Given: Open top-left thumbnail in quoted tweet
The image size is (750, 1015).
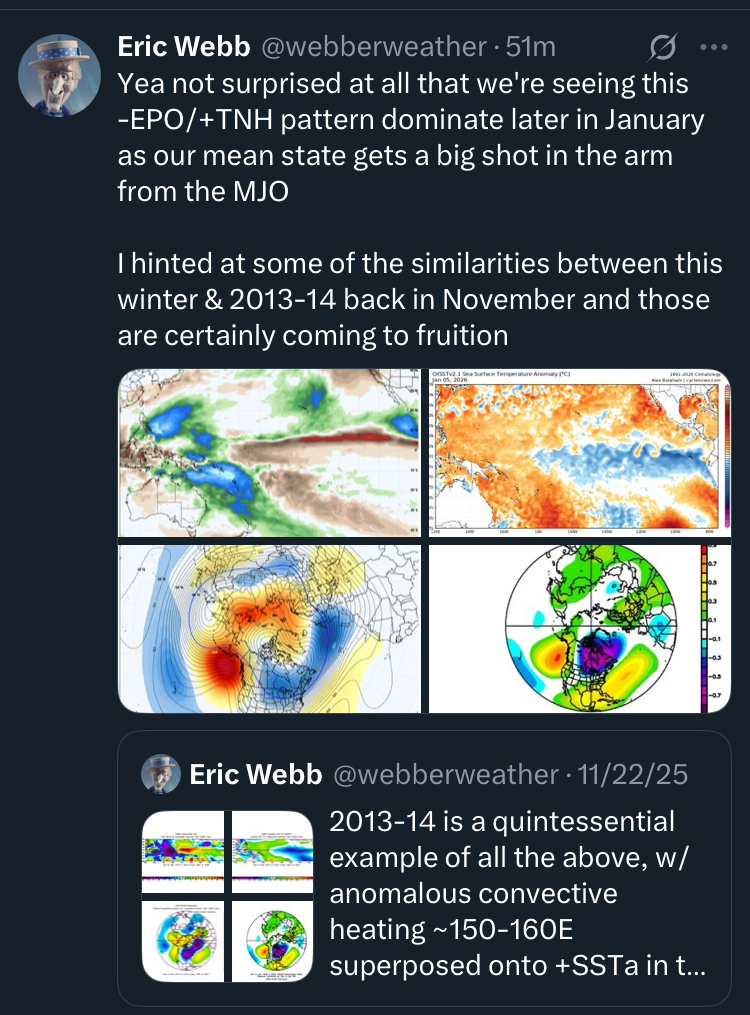Looking at the screenshot, I should tap(185, 850).
